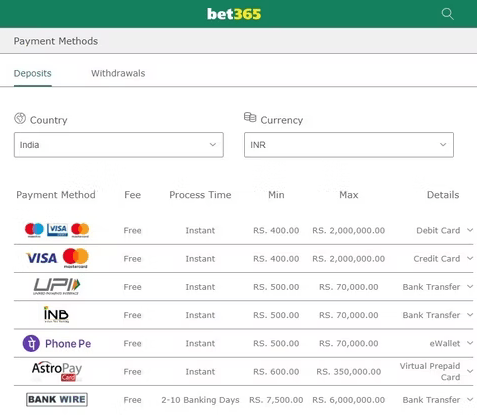Select the VISA Mastercard credit card logo
This screenshot has width=477, height=415.
[57, 258]
